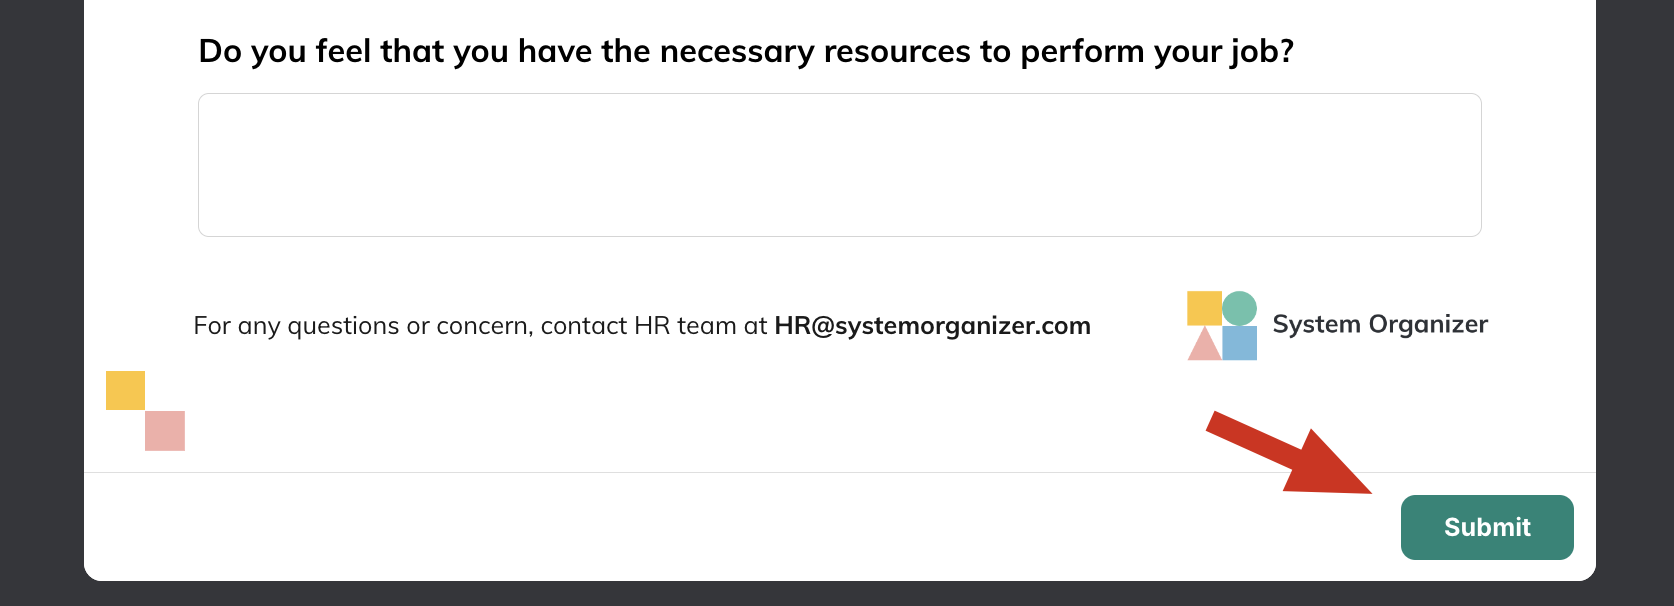Click the dark backdrop left of the form
Screen dimensions: 1674x606
[41, 300]
